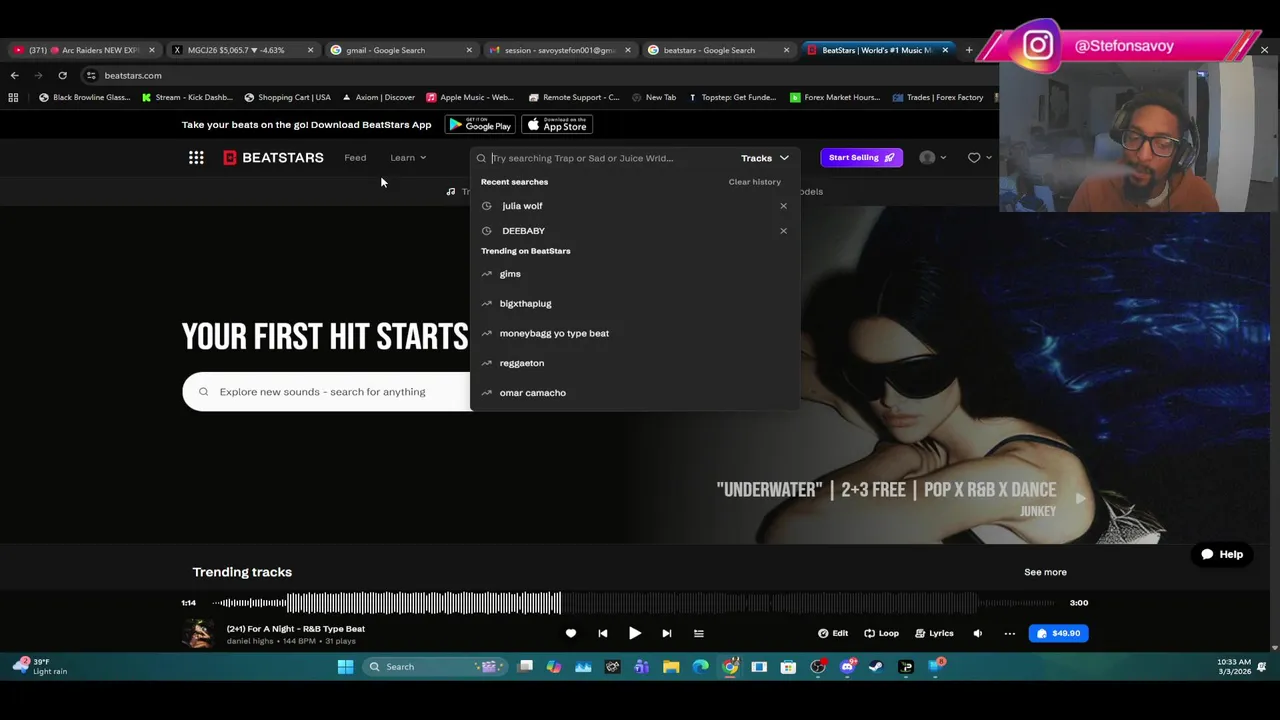The image size is (1280, 720).
Task: Click the Edit icon button in player
Action: click(x=833, y=633)
